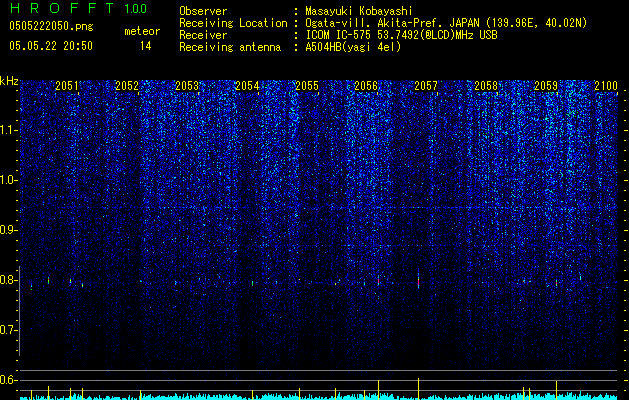Click the Receiver field label
The height and width of the screenshot is (400, 629).
[x=203, y=35]
